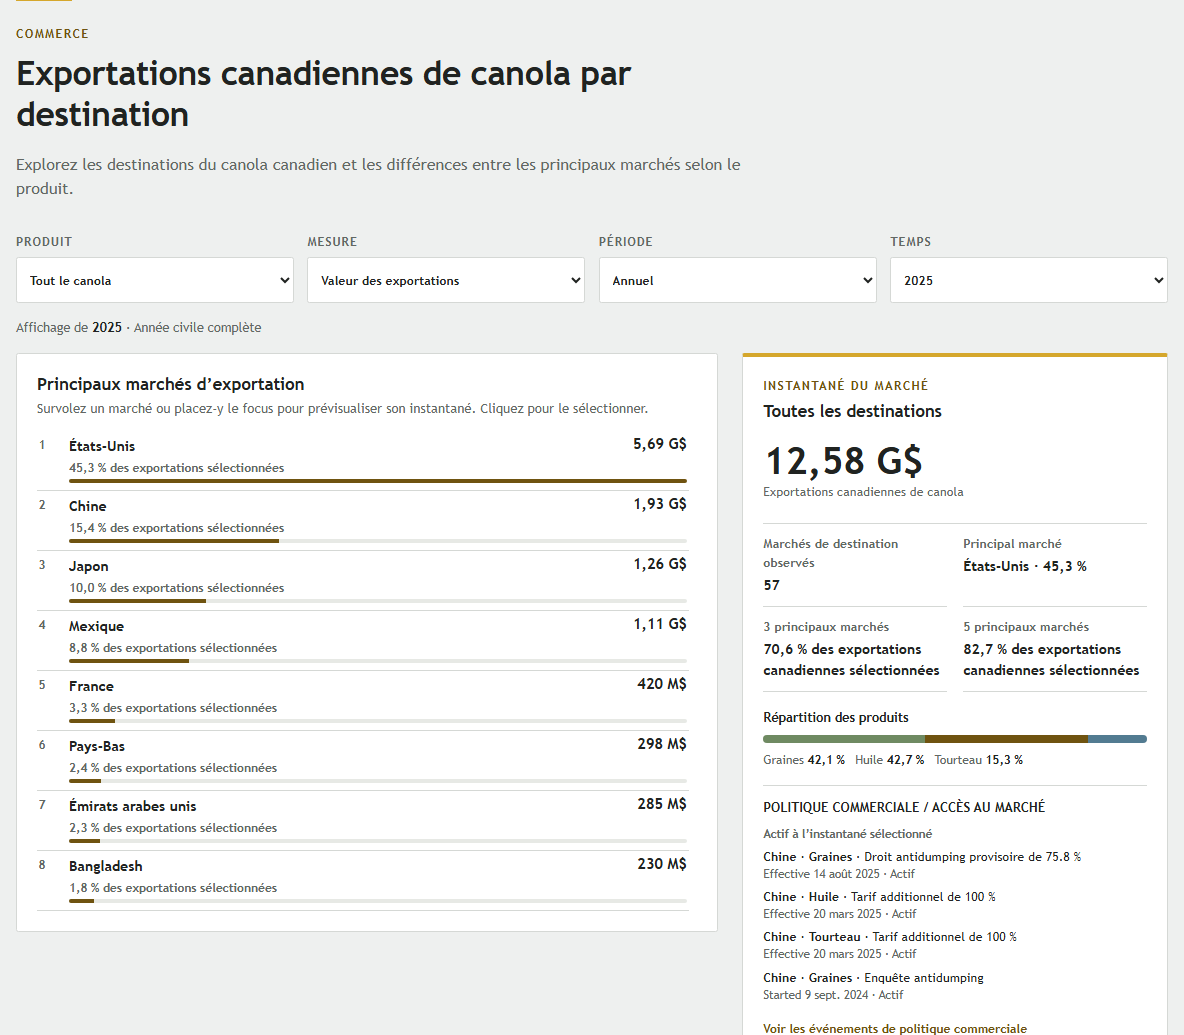This screenshot has height=1035, width=1184.
Task: Click the 1,11 G$ value for Mexique
Action: click(x=659, y=624)
